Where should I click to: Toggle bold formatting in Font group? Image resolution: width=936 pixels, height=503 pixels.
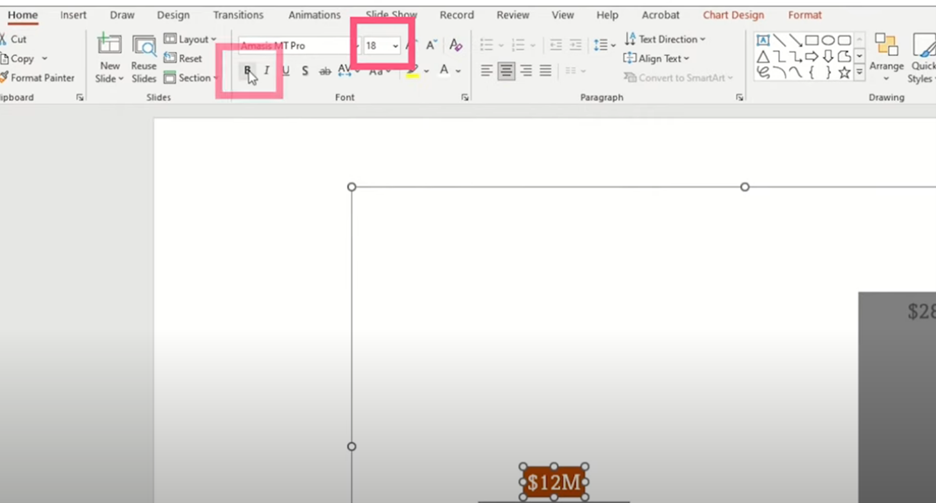(248, 71)
